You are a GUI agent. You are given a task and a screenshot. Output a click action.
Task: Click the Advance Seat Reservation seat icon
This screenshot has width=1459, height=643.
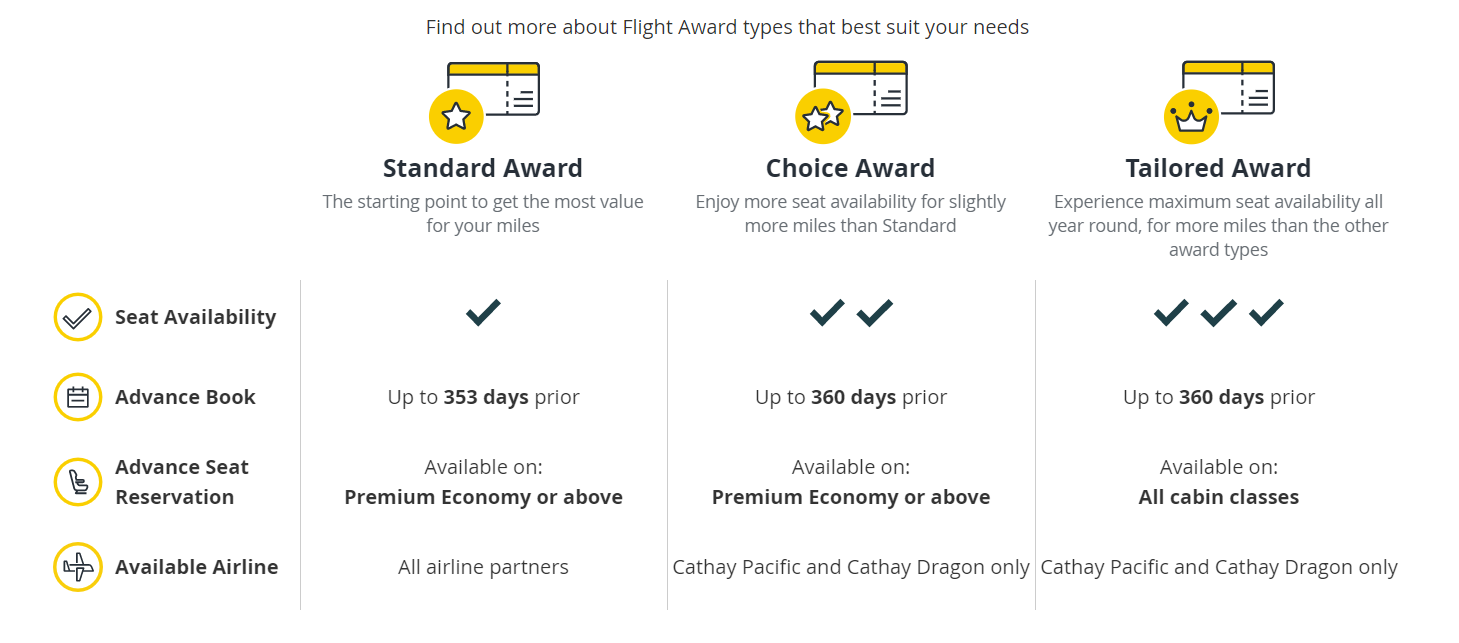coord(78,482)
